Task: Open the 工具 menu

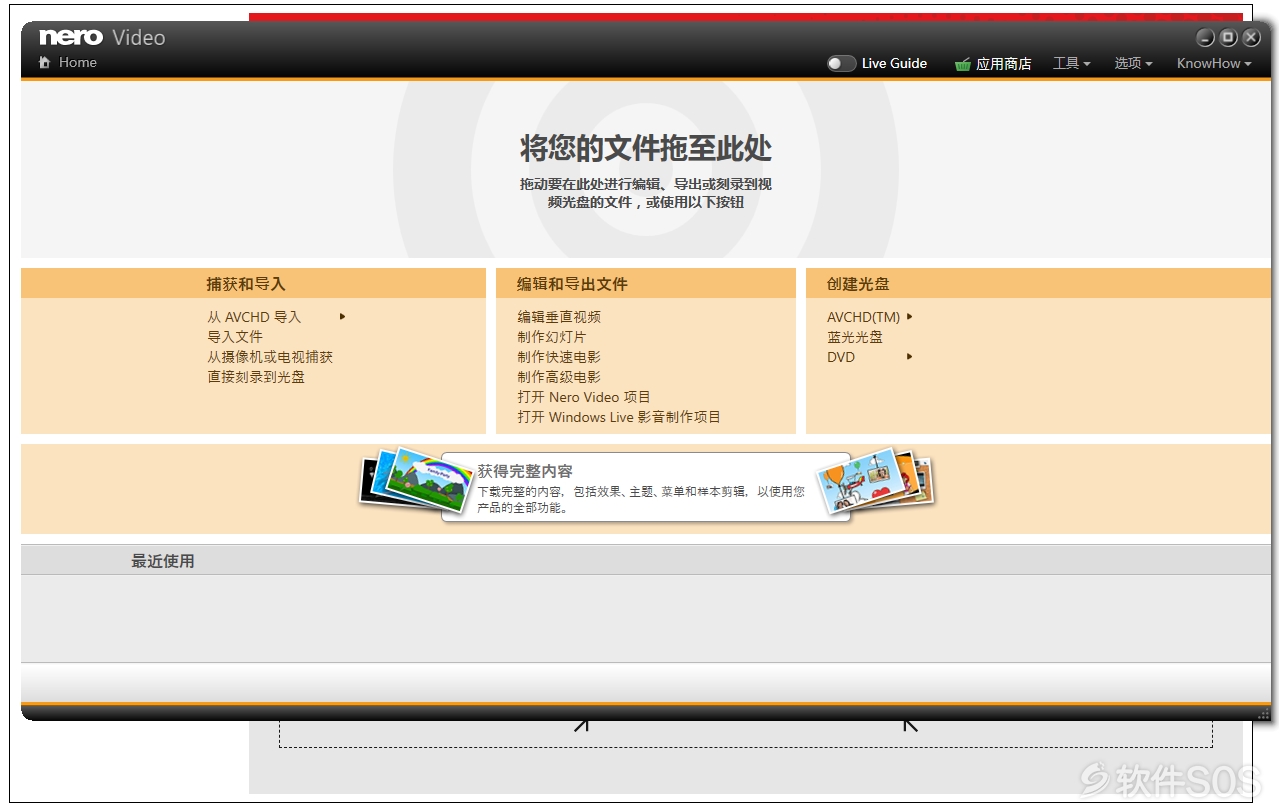Action: pos(1071,63)
